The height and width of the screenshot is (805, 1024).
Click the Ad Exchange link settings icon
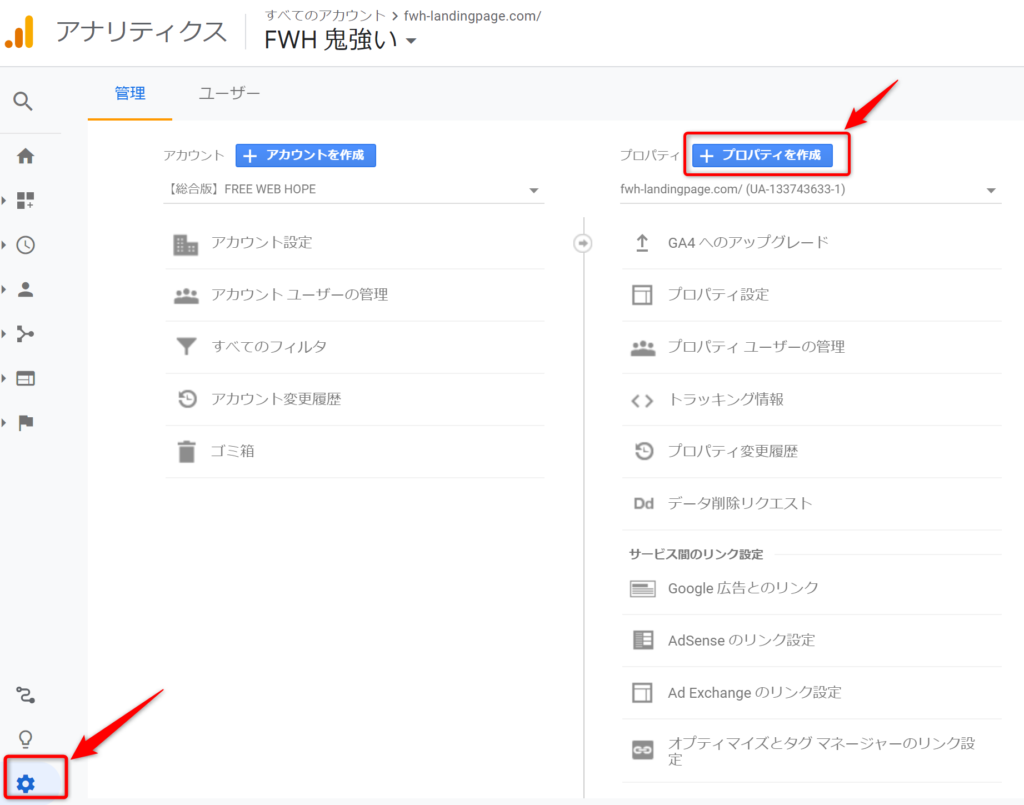tap(642, 692)
